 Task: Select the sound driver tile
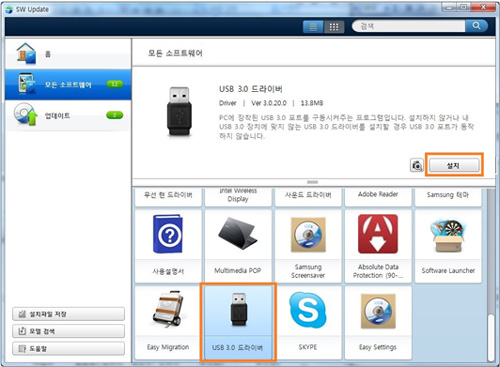pos(308,197)
